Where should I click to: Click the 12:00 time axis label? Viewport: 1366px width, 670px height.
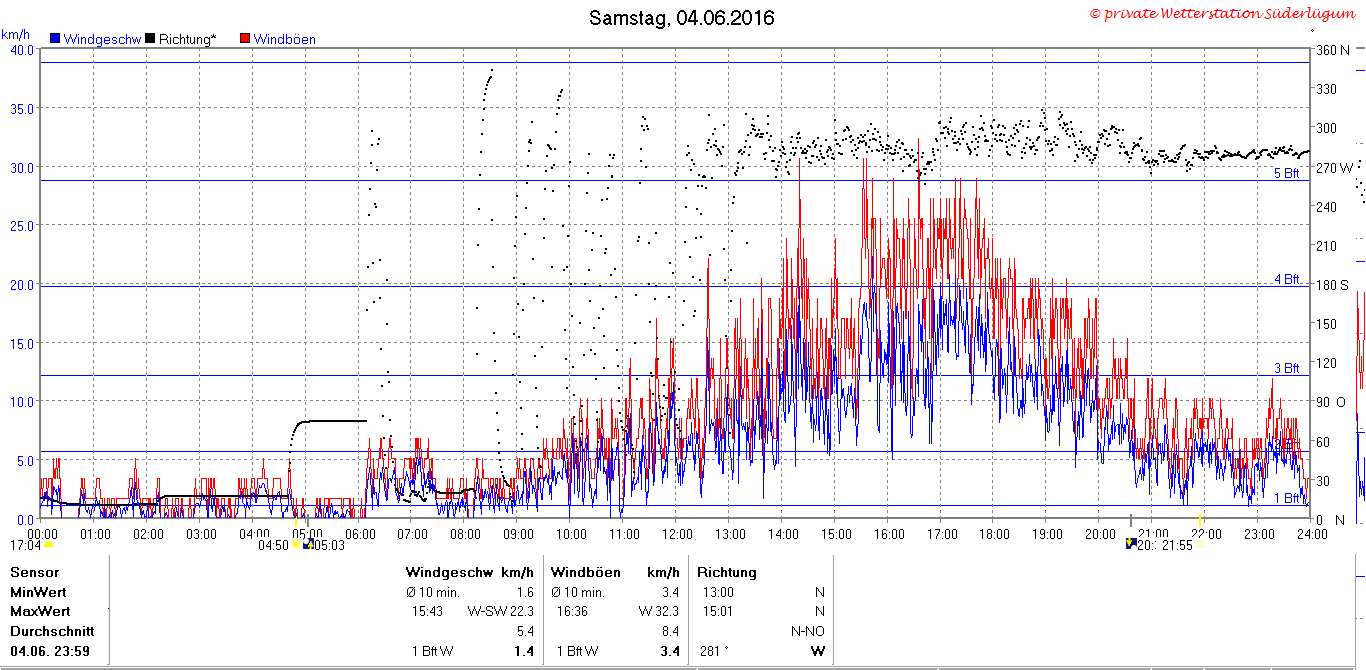click(x=676, y=534)
